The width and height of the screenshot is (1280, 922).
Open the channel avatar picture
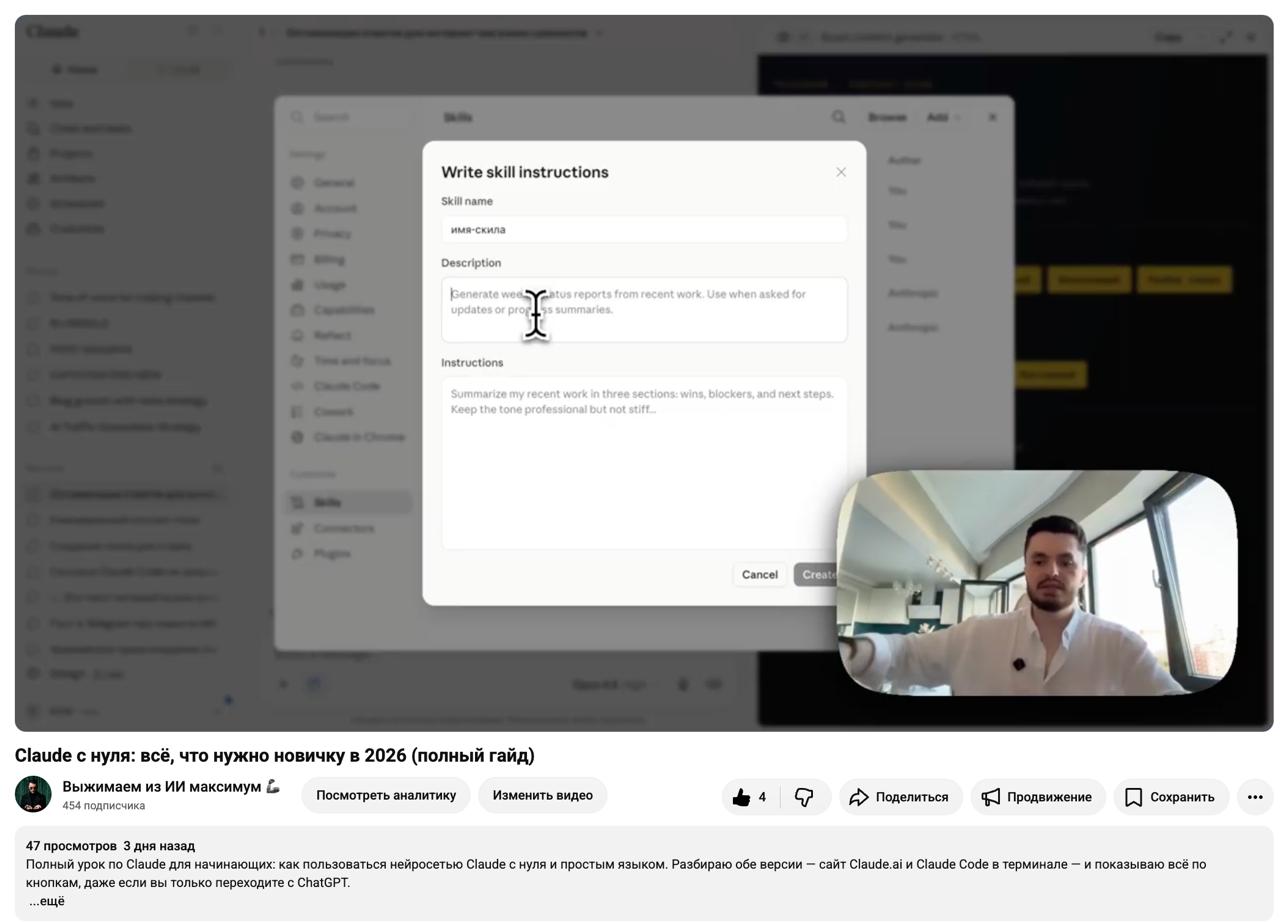tap(33, 794)
